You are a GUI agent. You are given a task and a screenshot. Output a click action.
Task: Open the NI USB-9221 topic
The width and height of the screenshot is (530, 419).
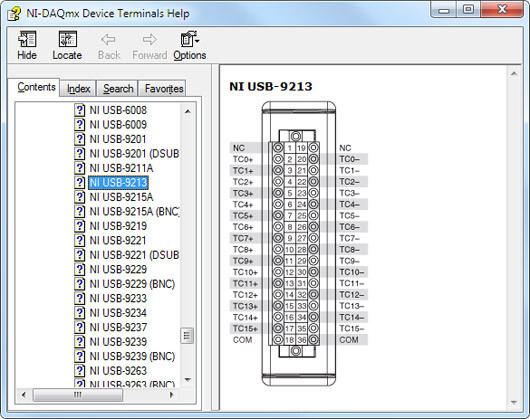coord(118,241)
